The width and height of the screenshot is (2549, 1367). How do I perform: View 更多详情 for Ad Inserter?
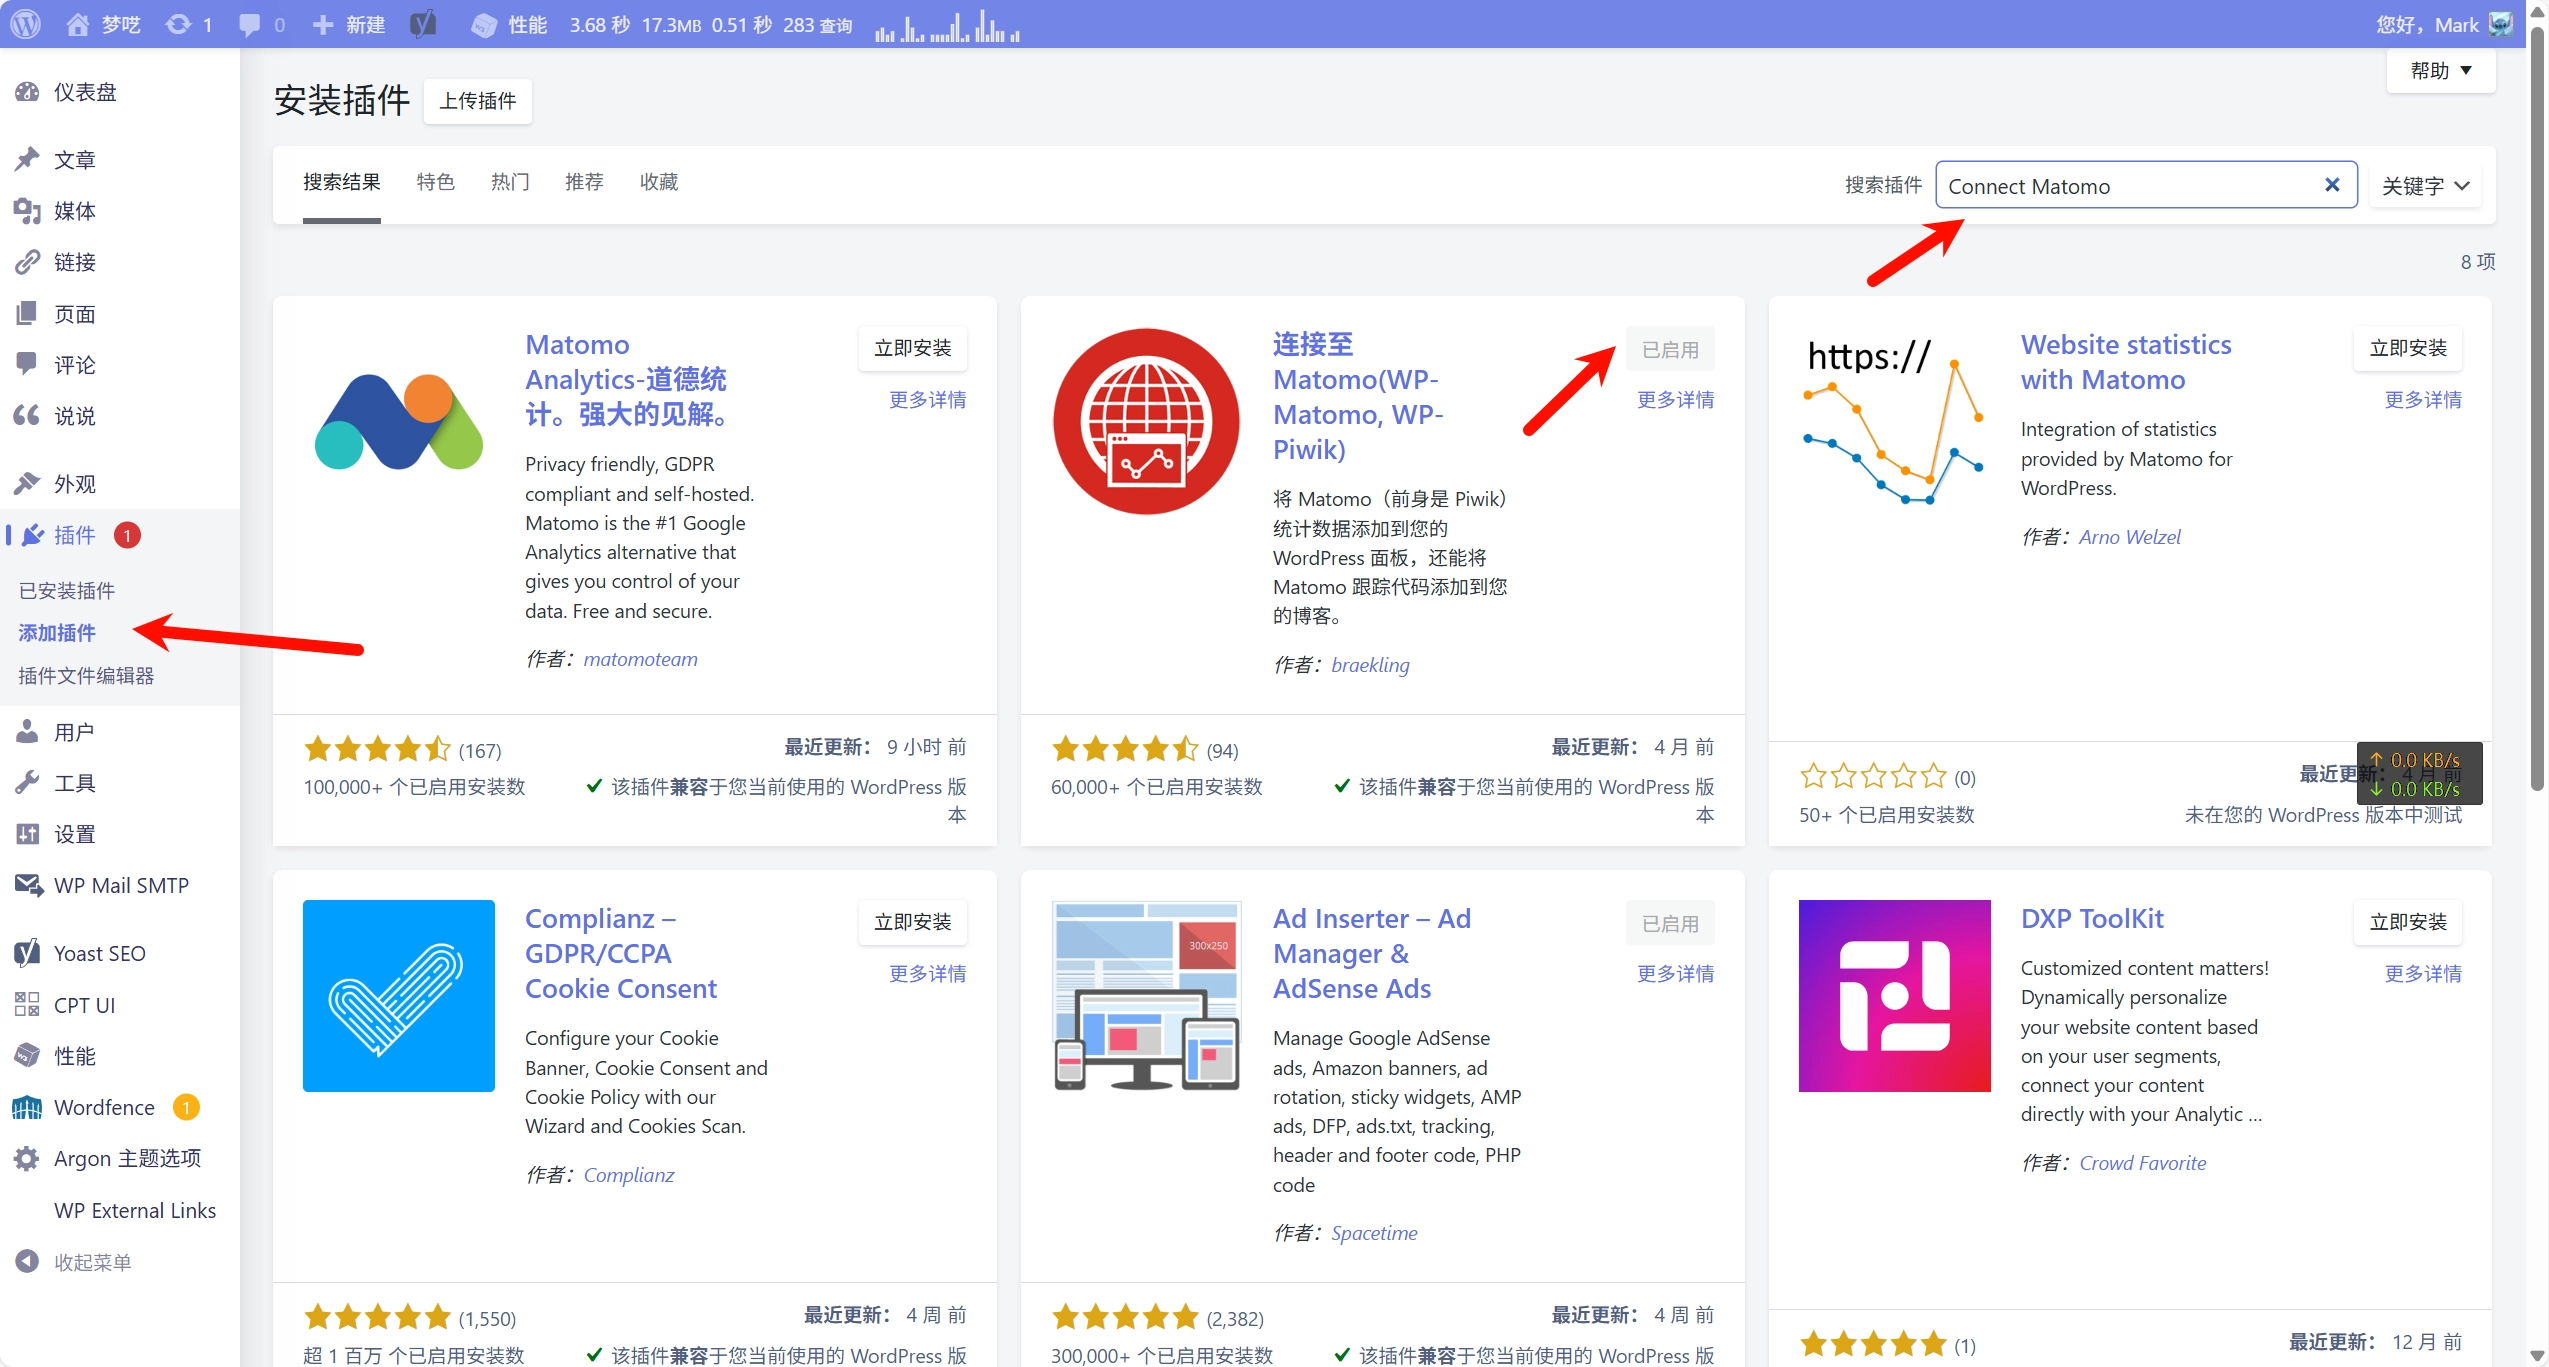tap(1676, 974)
